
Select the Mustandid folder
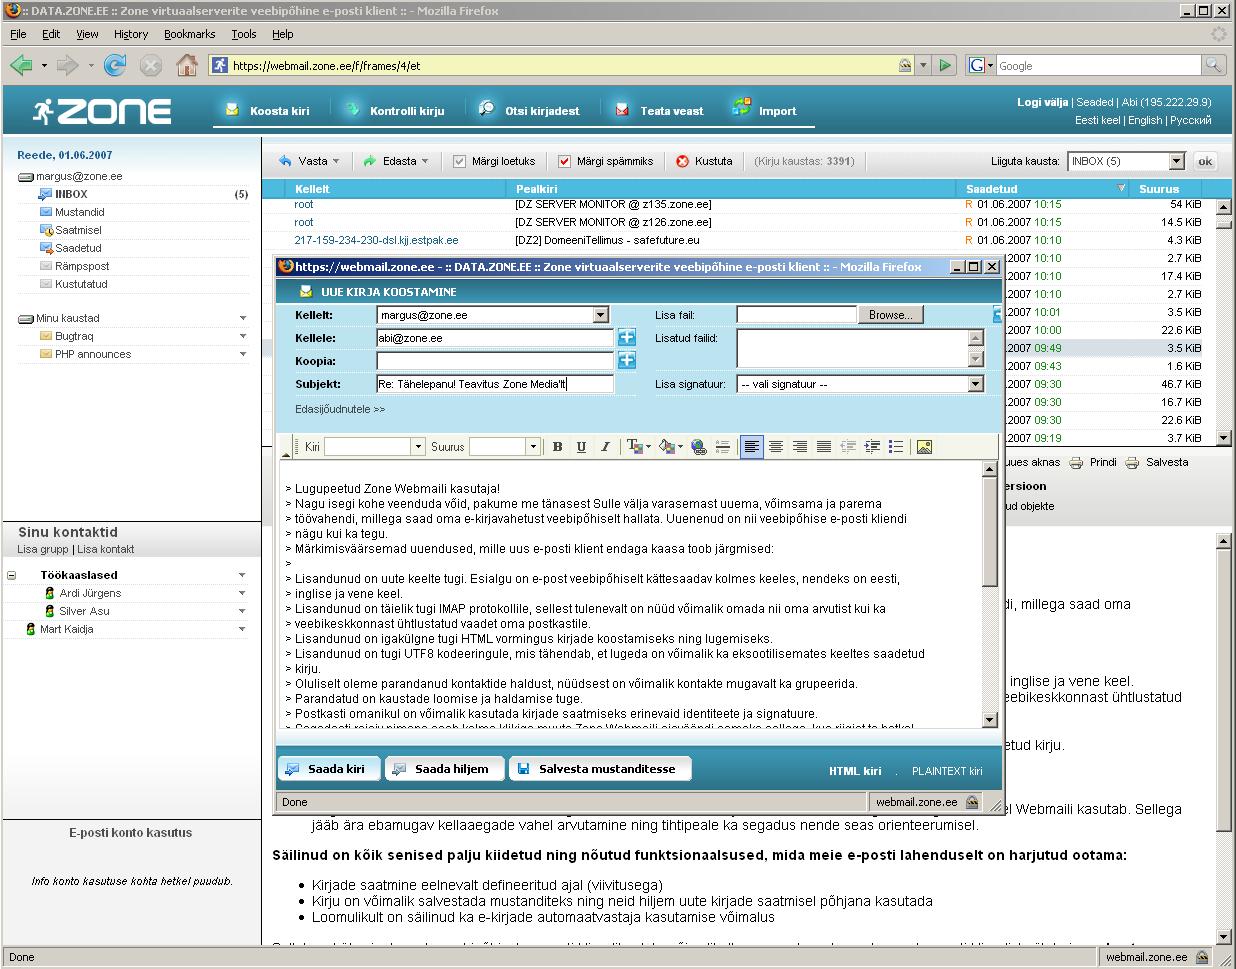[80, 212]
